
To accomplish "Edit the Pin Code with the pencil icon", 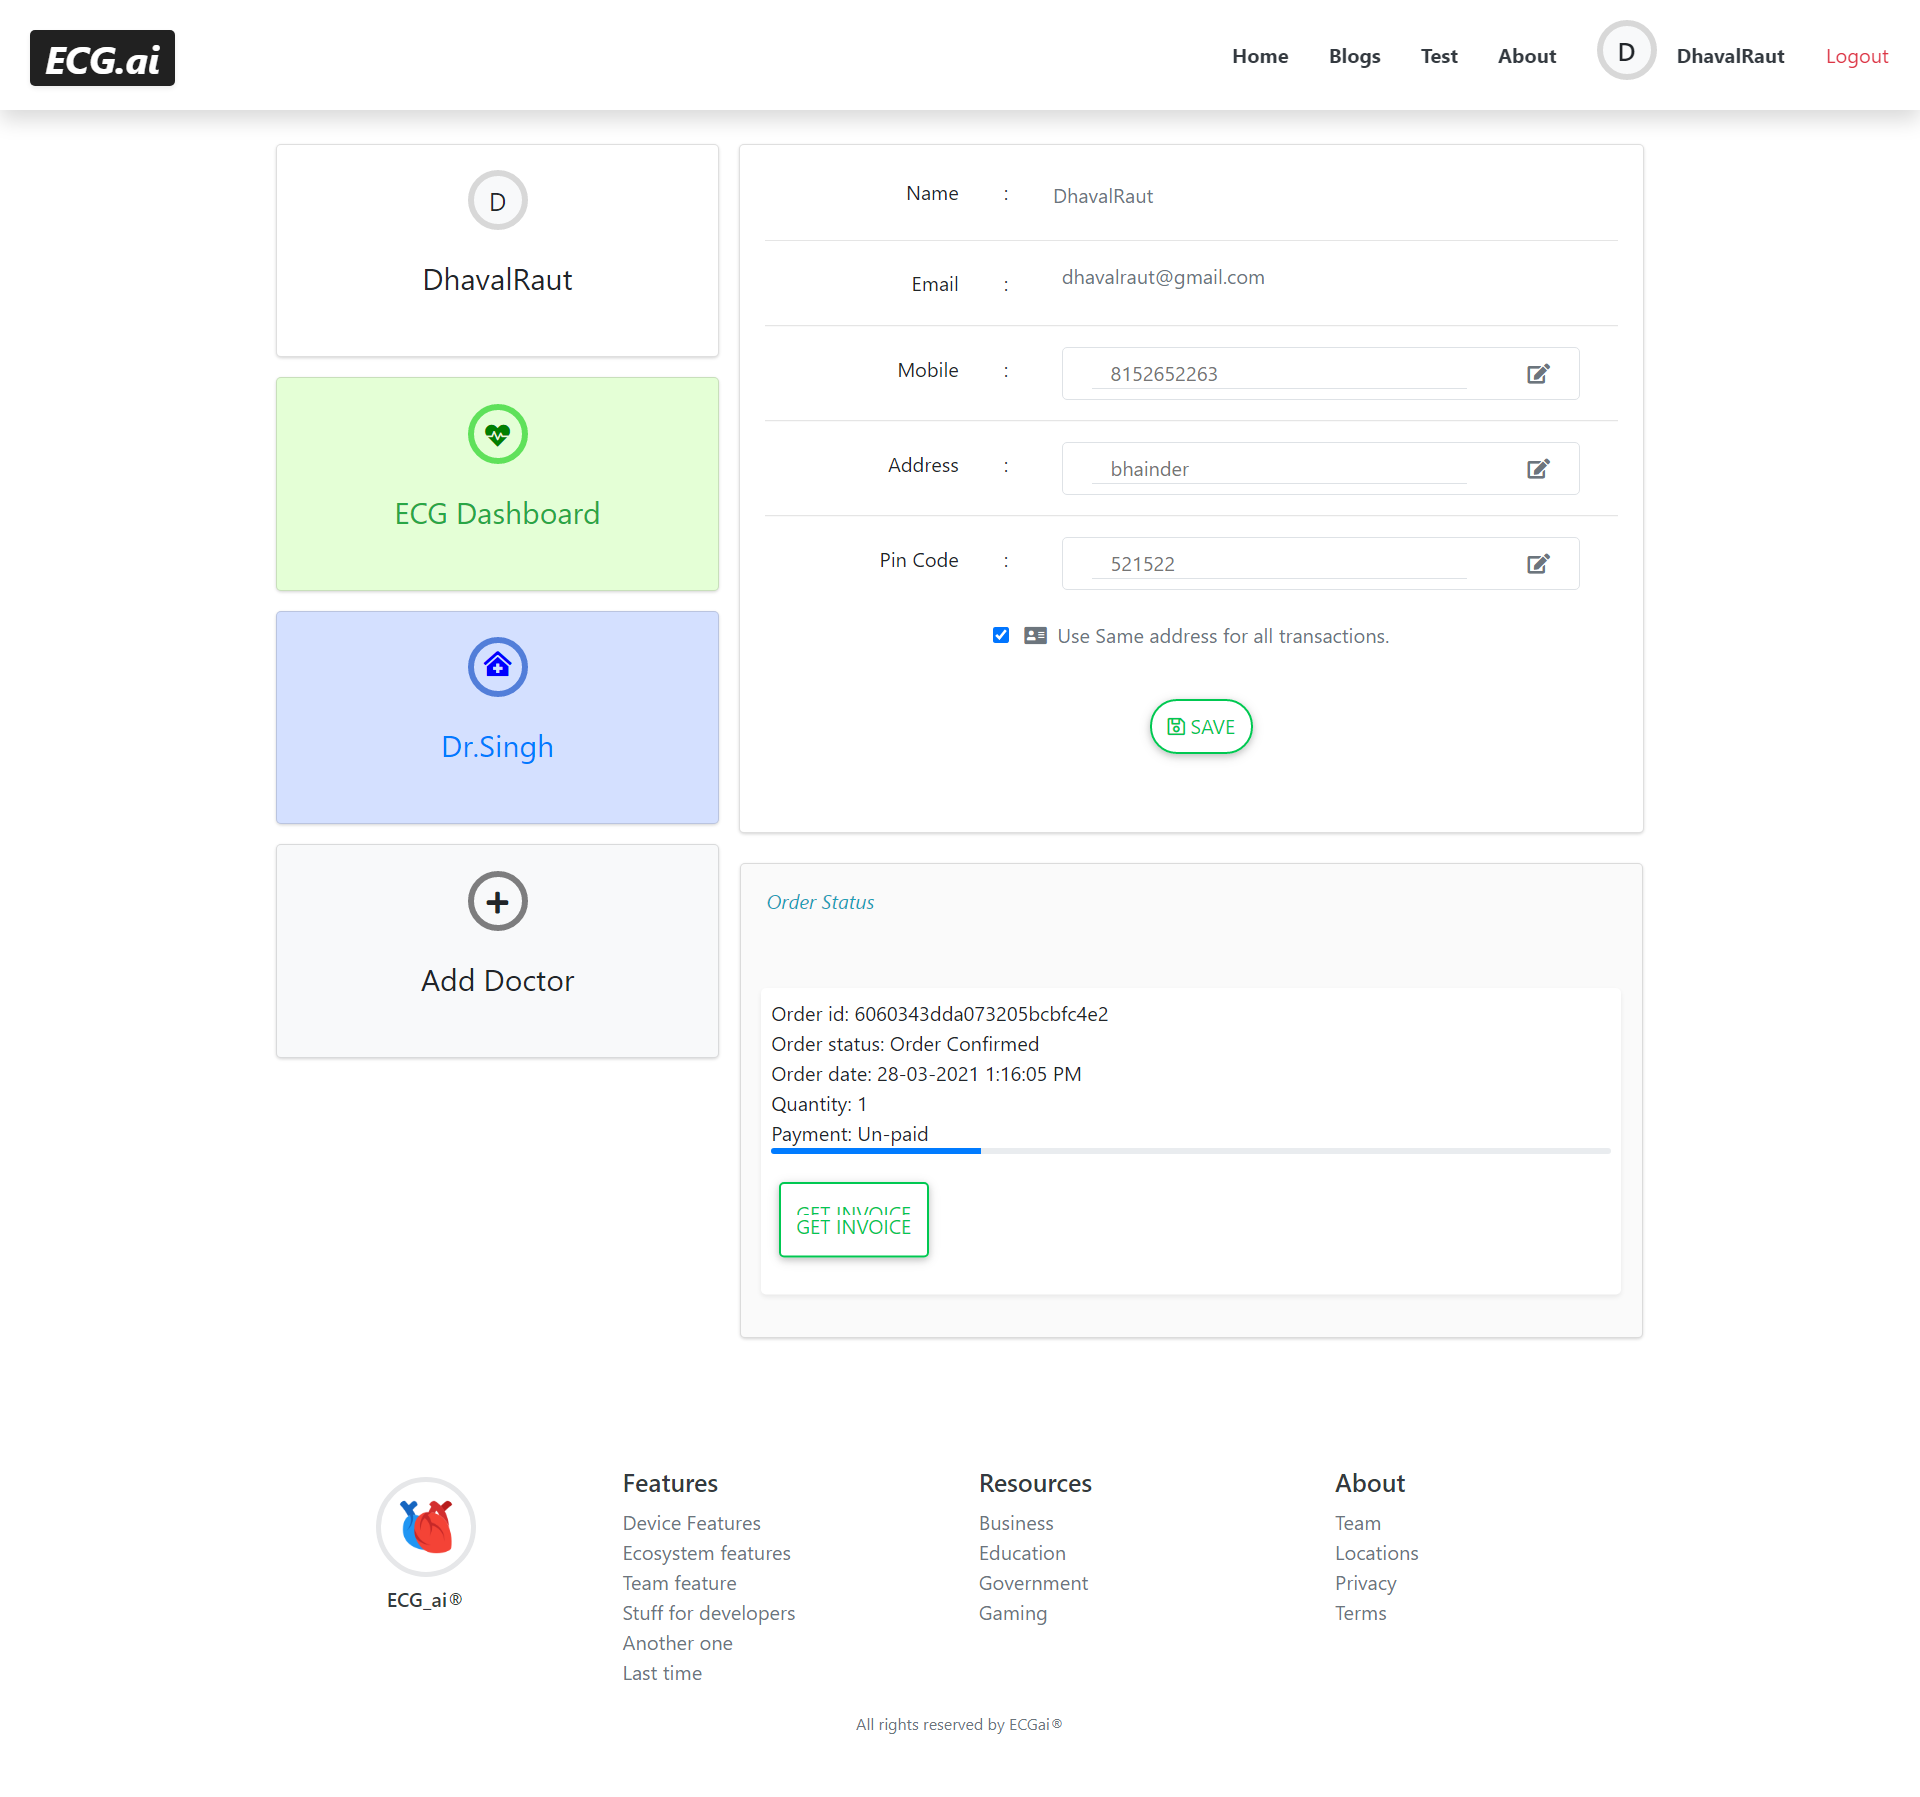I will tap(1537, 563).
